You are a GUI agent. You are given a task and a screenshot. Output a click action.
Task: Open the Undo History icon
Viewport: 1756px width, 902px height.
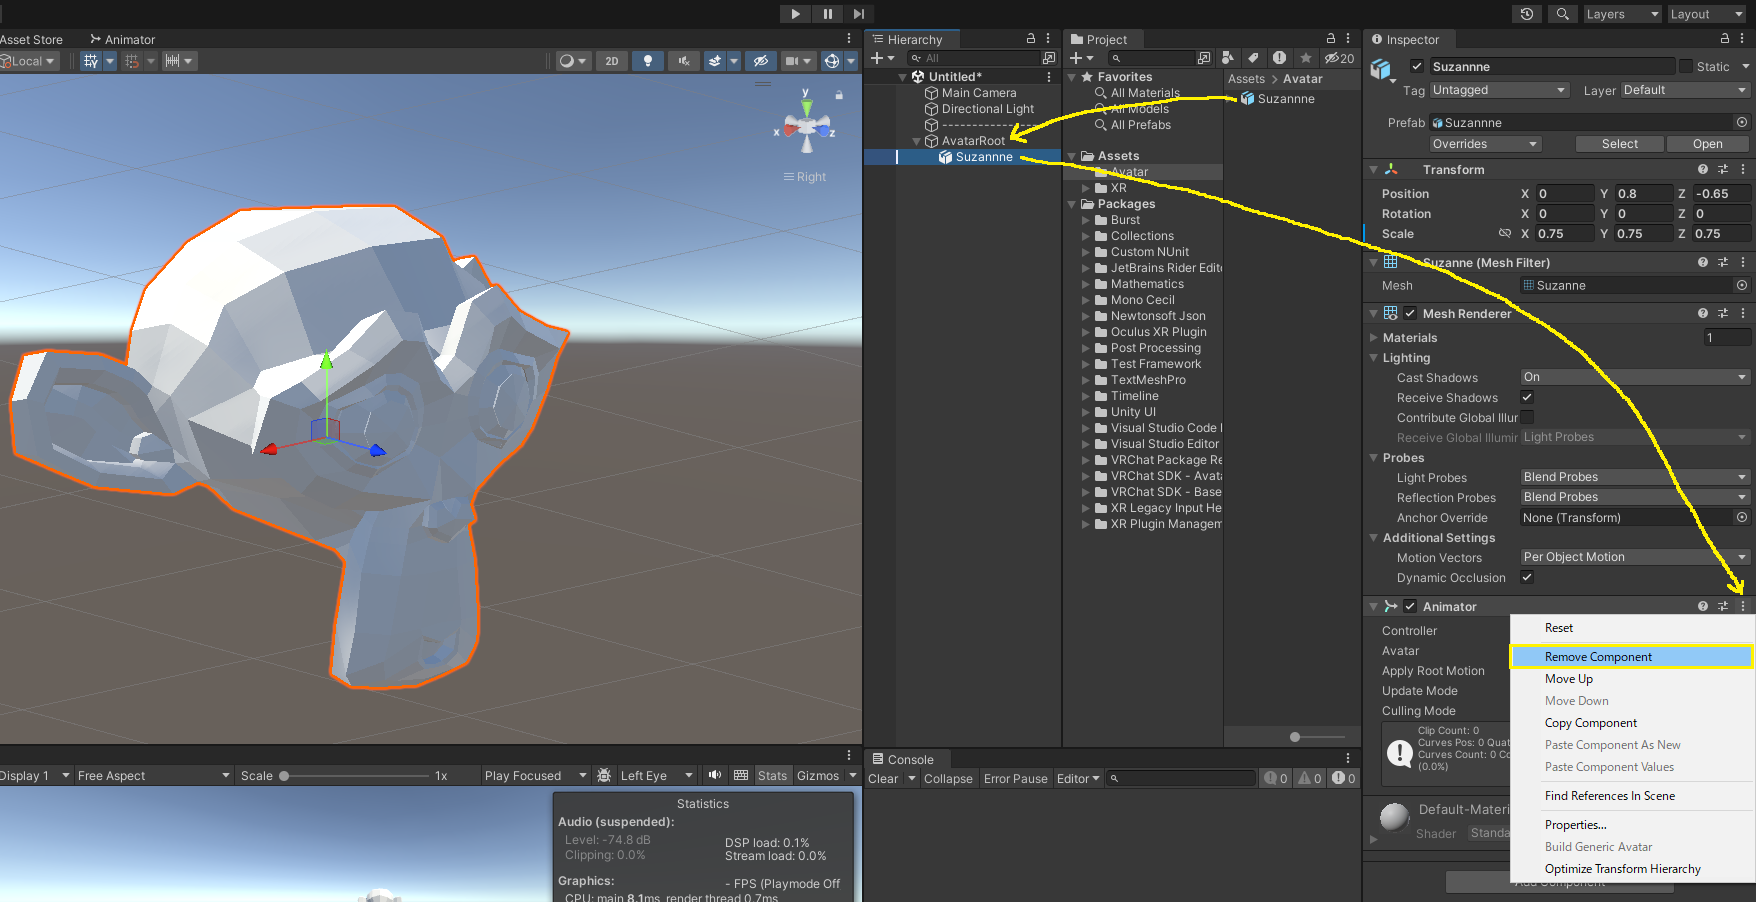pos(1527,14)
